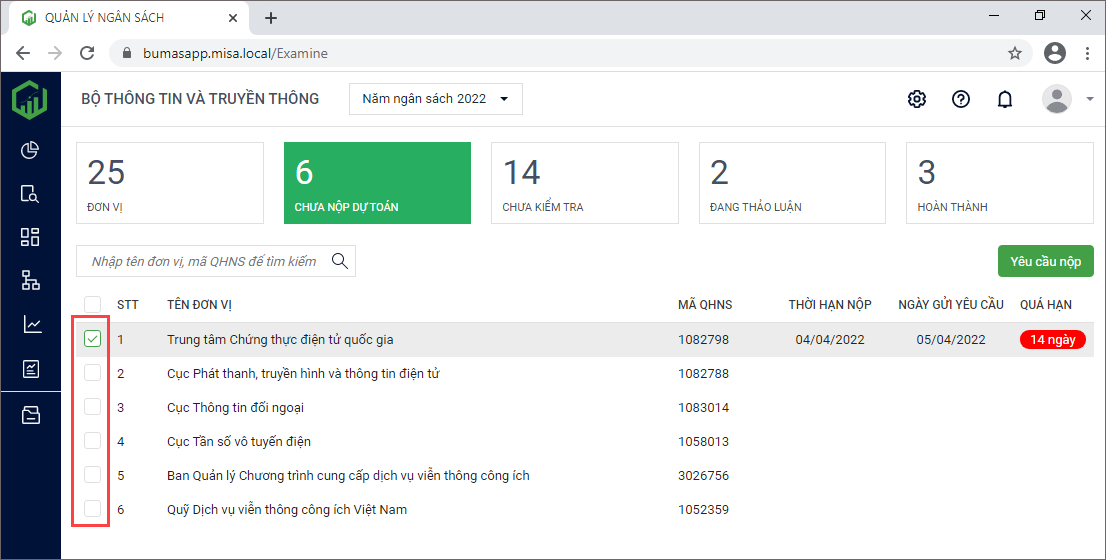The image size is (1106, 560).
Task: Open the grid modules sidebar icon
Action: (x=30, y=237)
